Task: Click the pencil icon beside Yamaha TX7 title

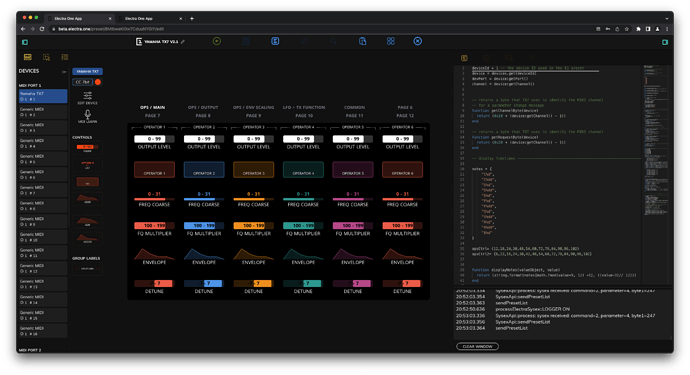Action: click(183, 42)
